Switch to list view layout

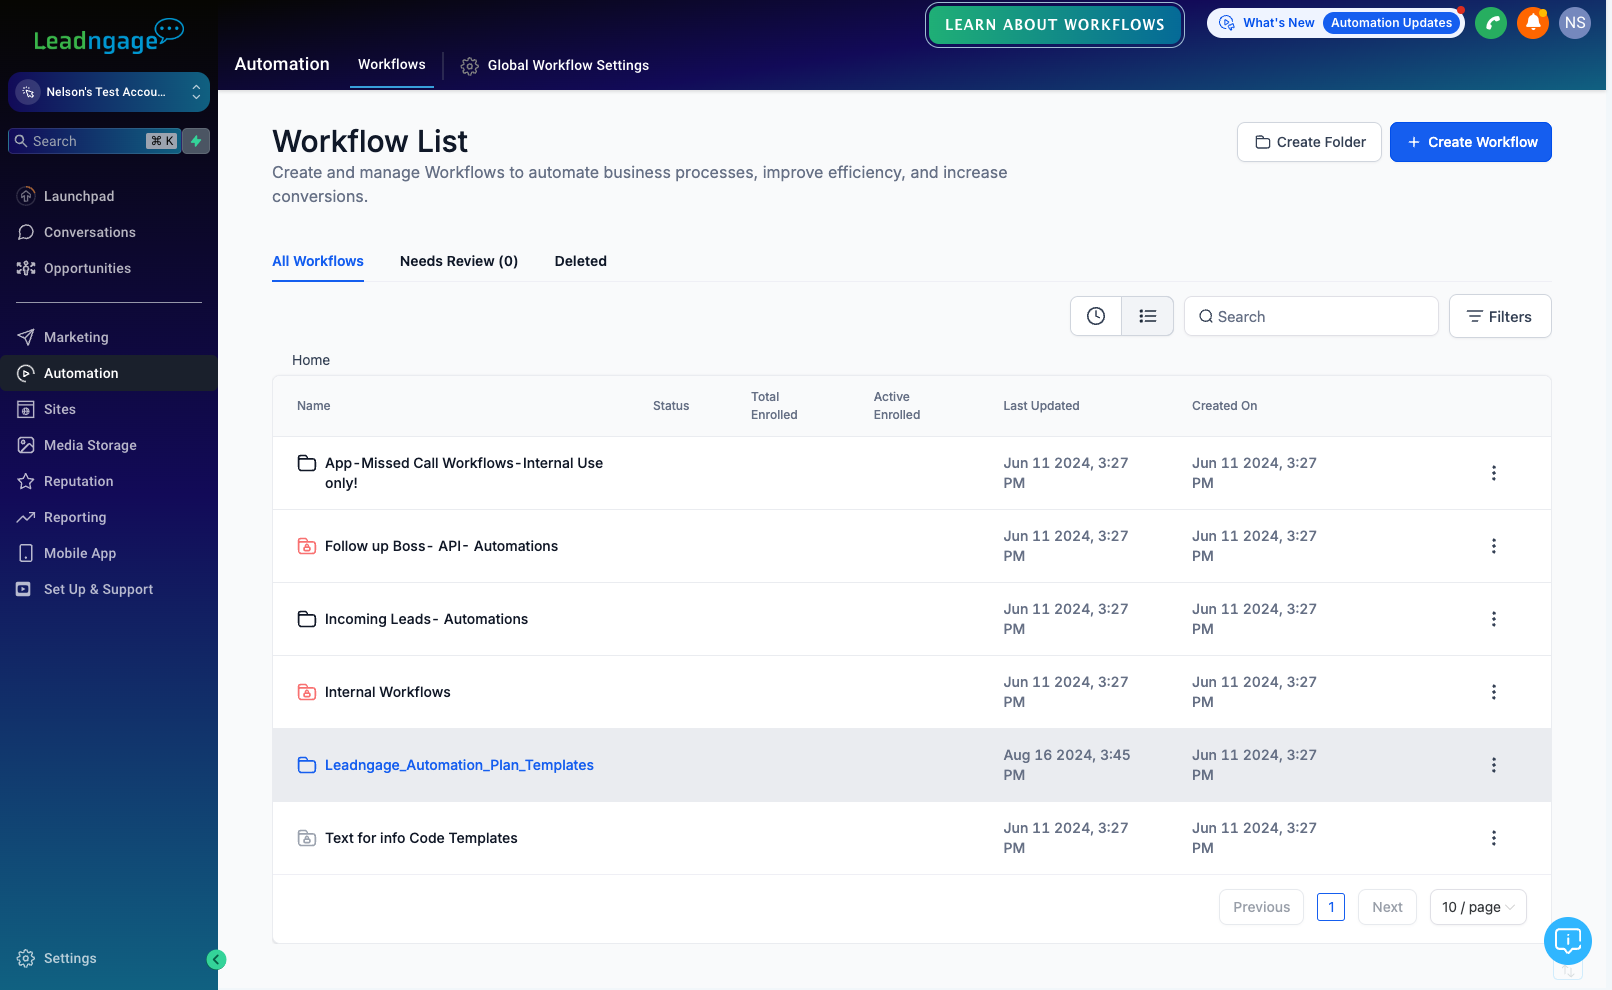[x=1148, y=316]
